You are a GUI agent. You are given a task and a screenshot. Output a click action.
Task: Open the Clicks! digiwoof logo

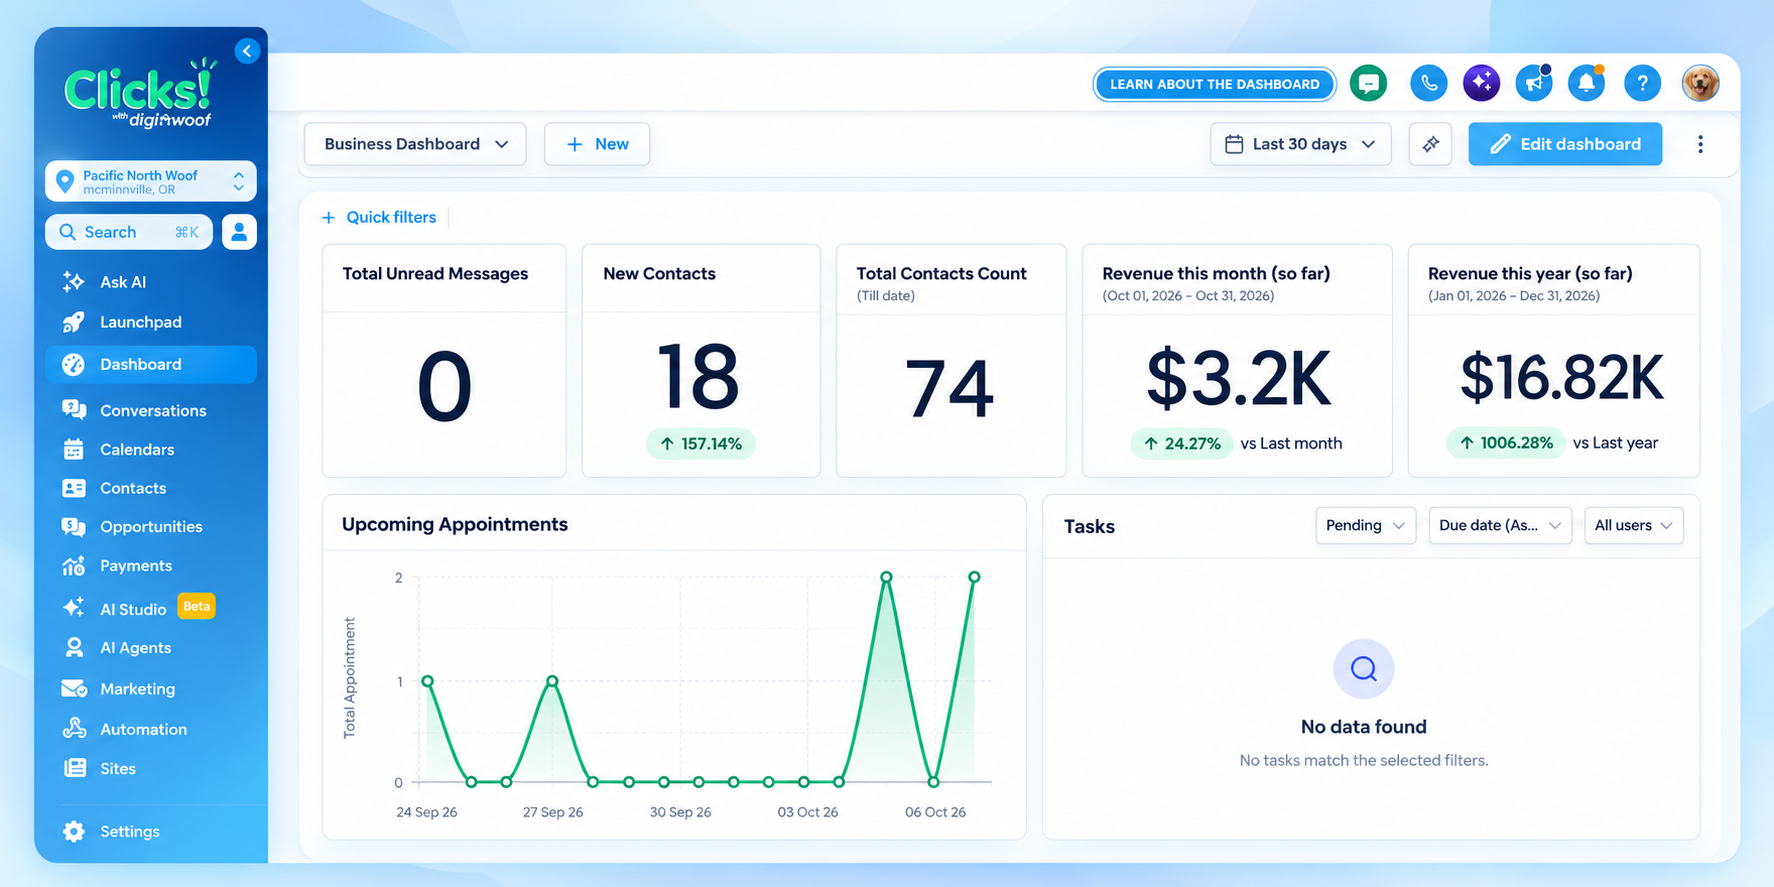click(140, 94)
